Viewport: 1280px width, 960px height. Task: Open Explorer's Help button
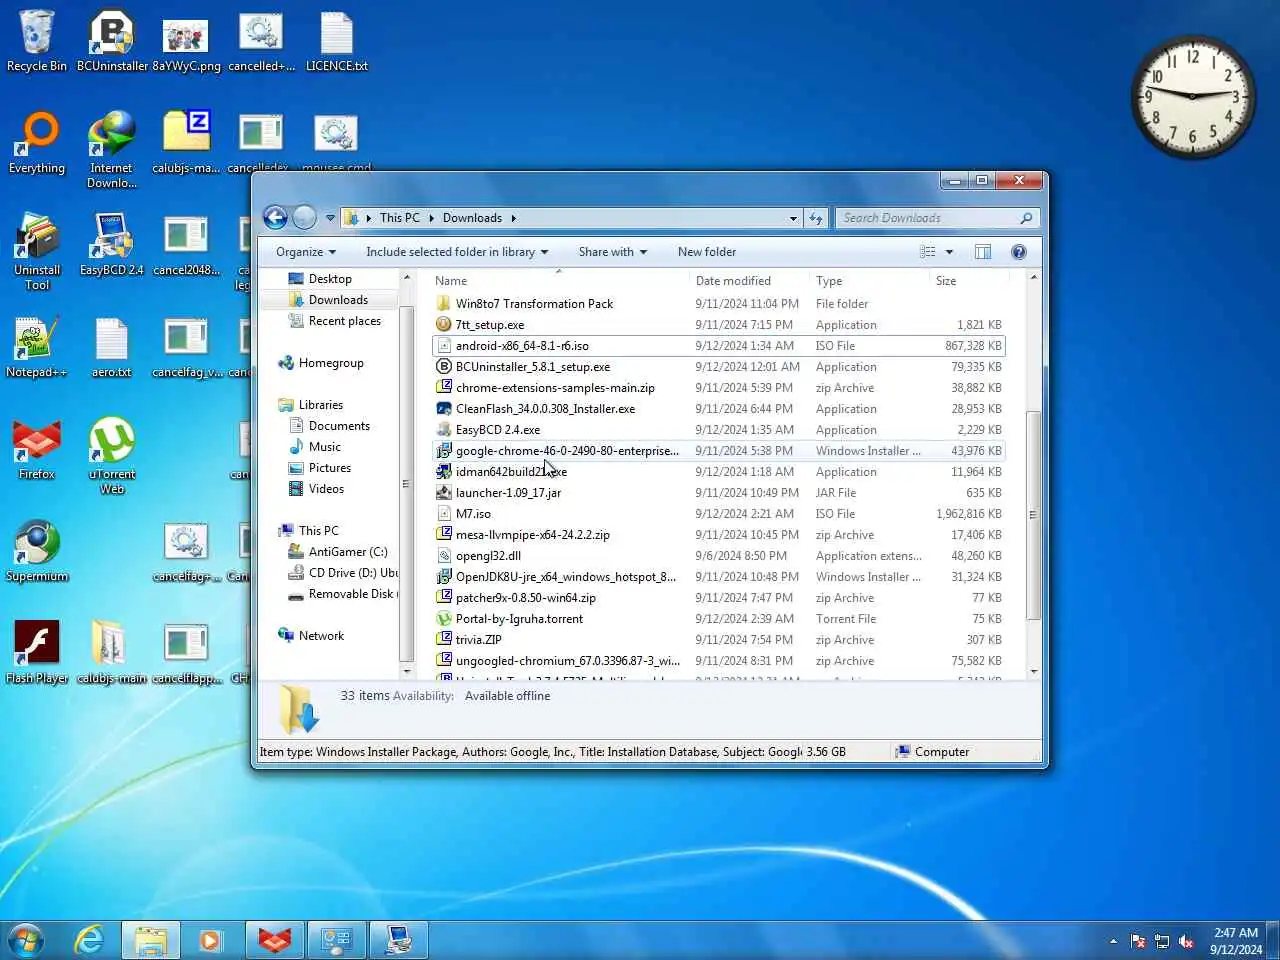pyautogui.click(x=1018, y=252)
